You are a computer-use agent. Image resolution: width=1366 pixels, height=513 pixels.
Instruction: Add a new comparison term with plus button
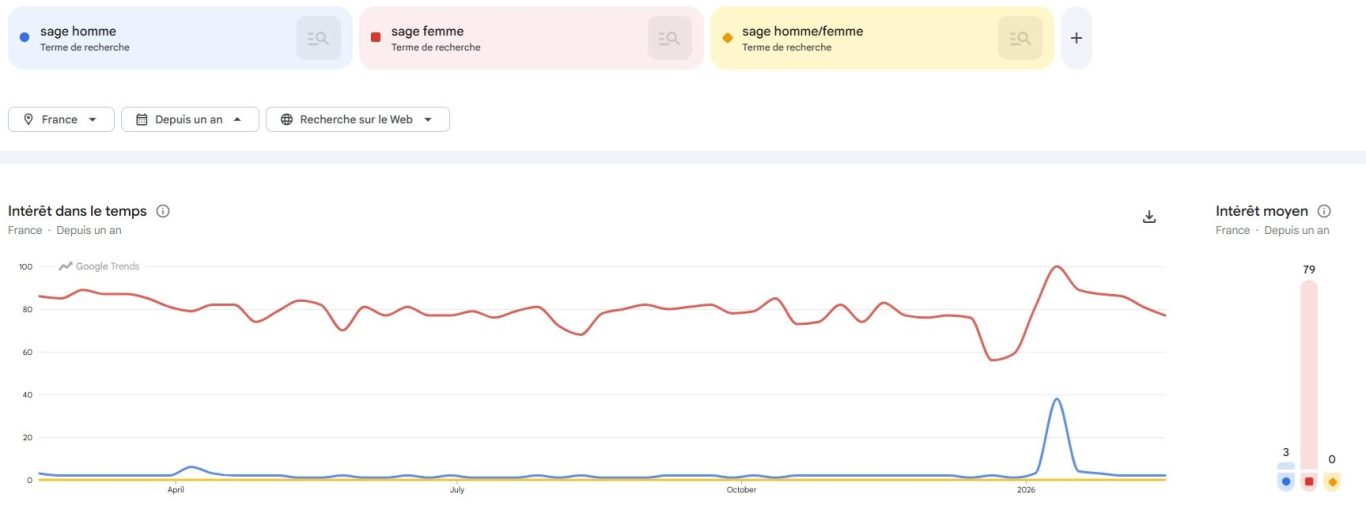pos(1076,38)
